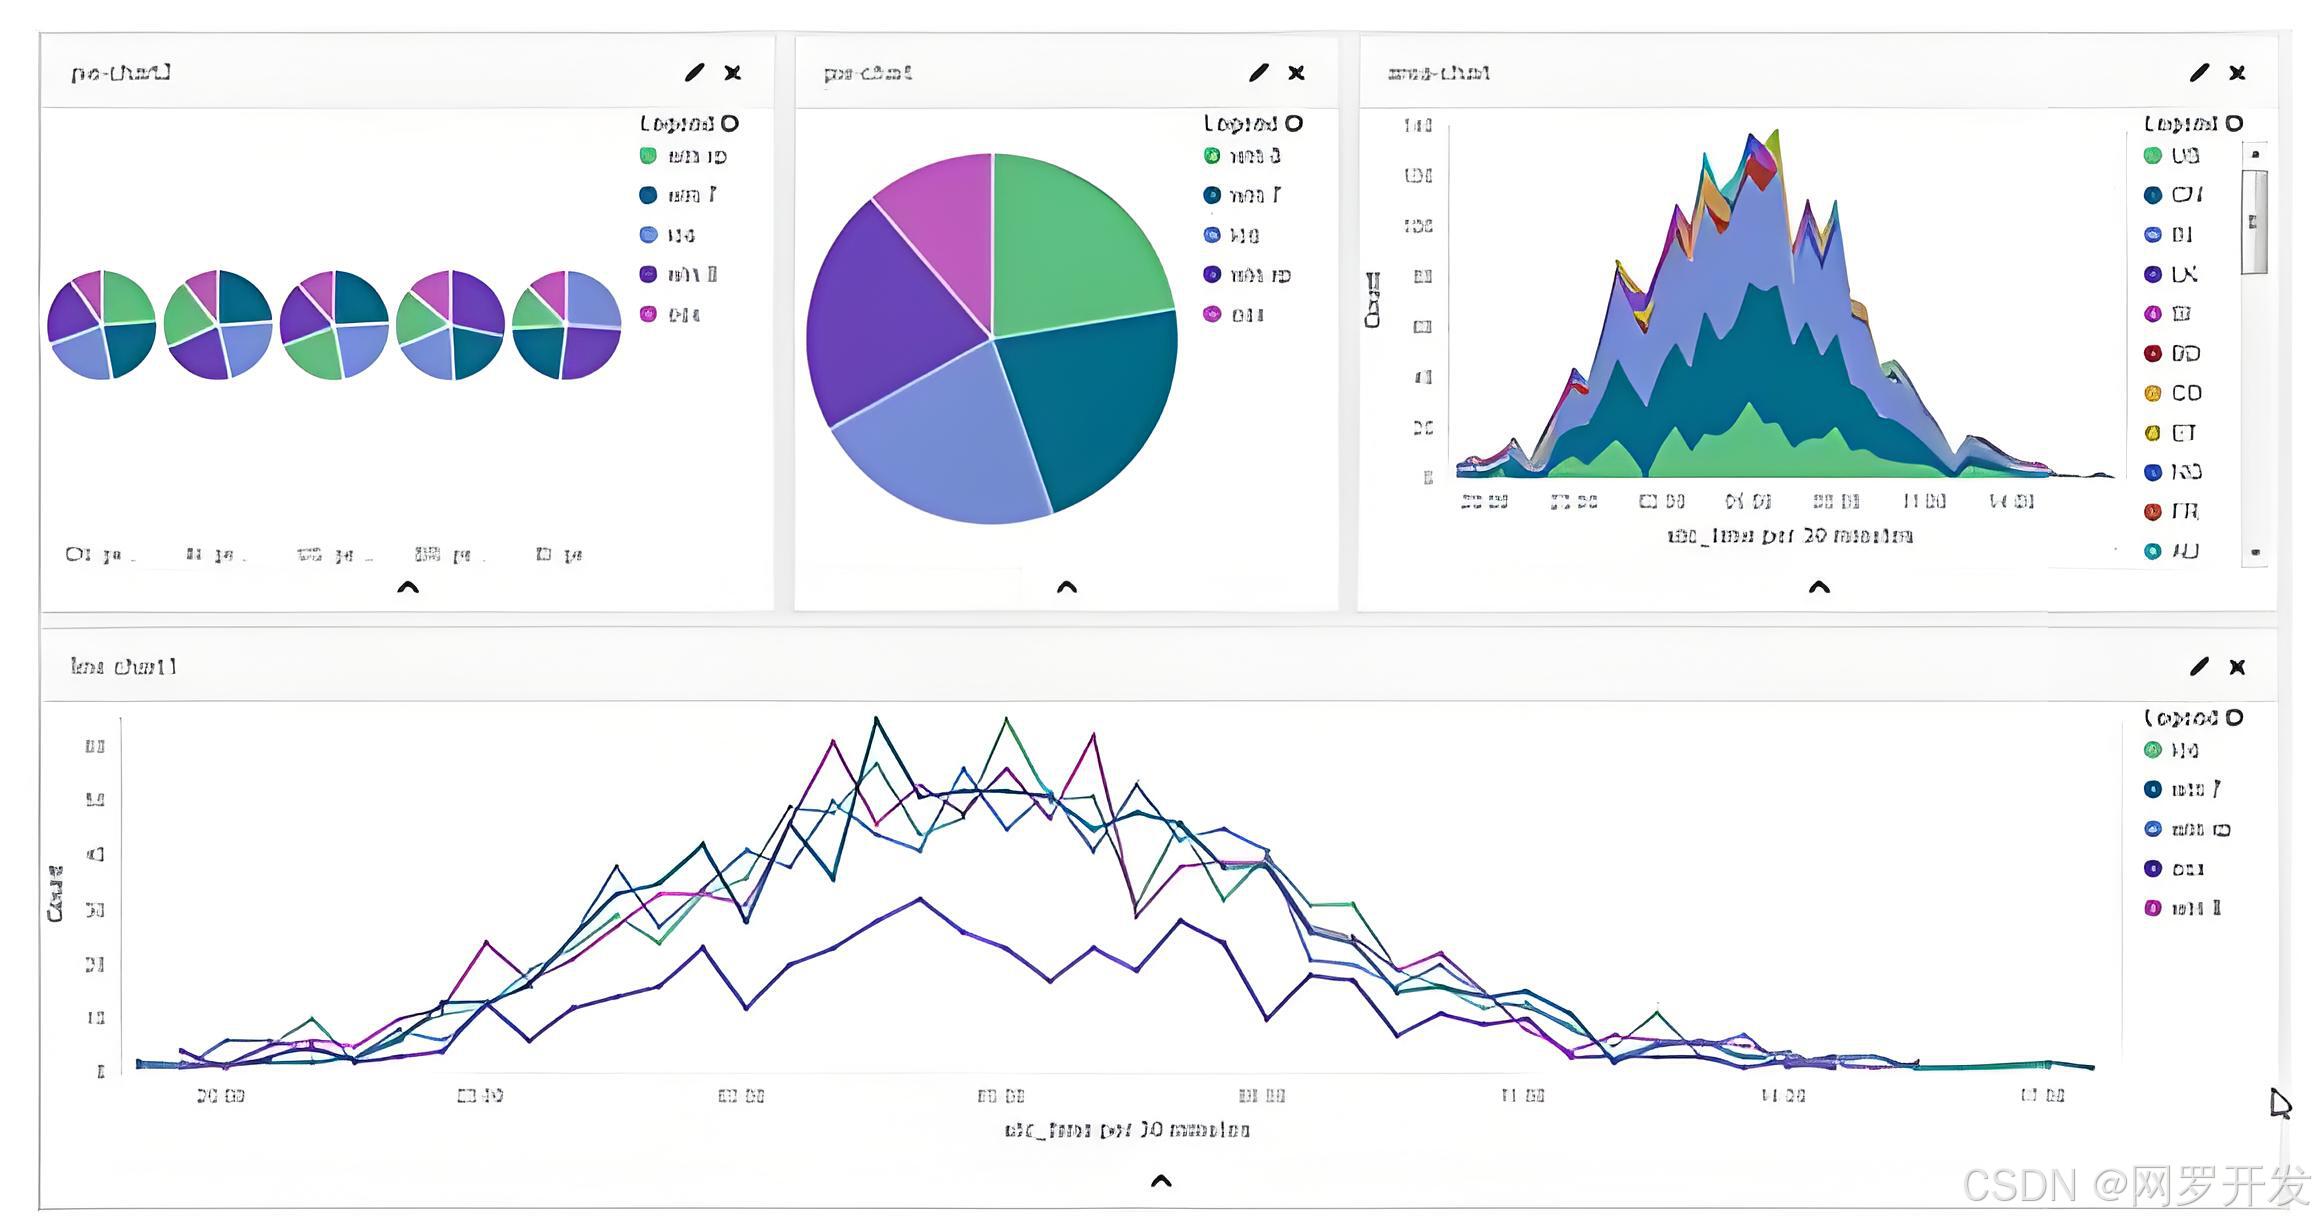2316x1224 pixels.
Task: Toggle the legend in the five-pie panel
Action: click(730, 123)
